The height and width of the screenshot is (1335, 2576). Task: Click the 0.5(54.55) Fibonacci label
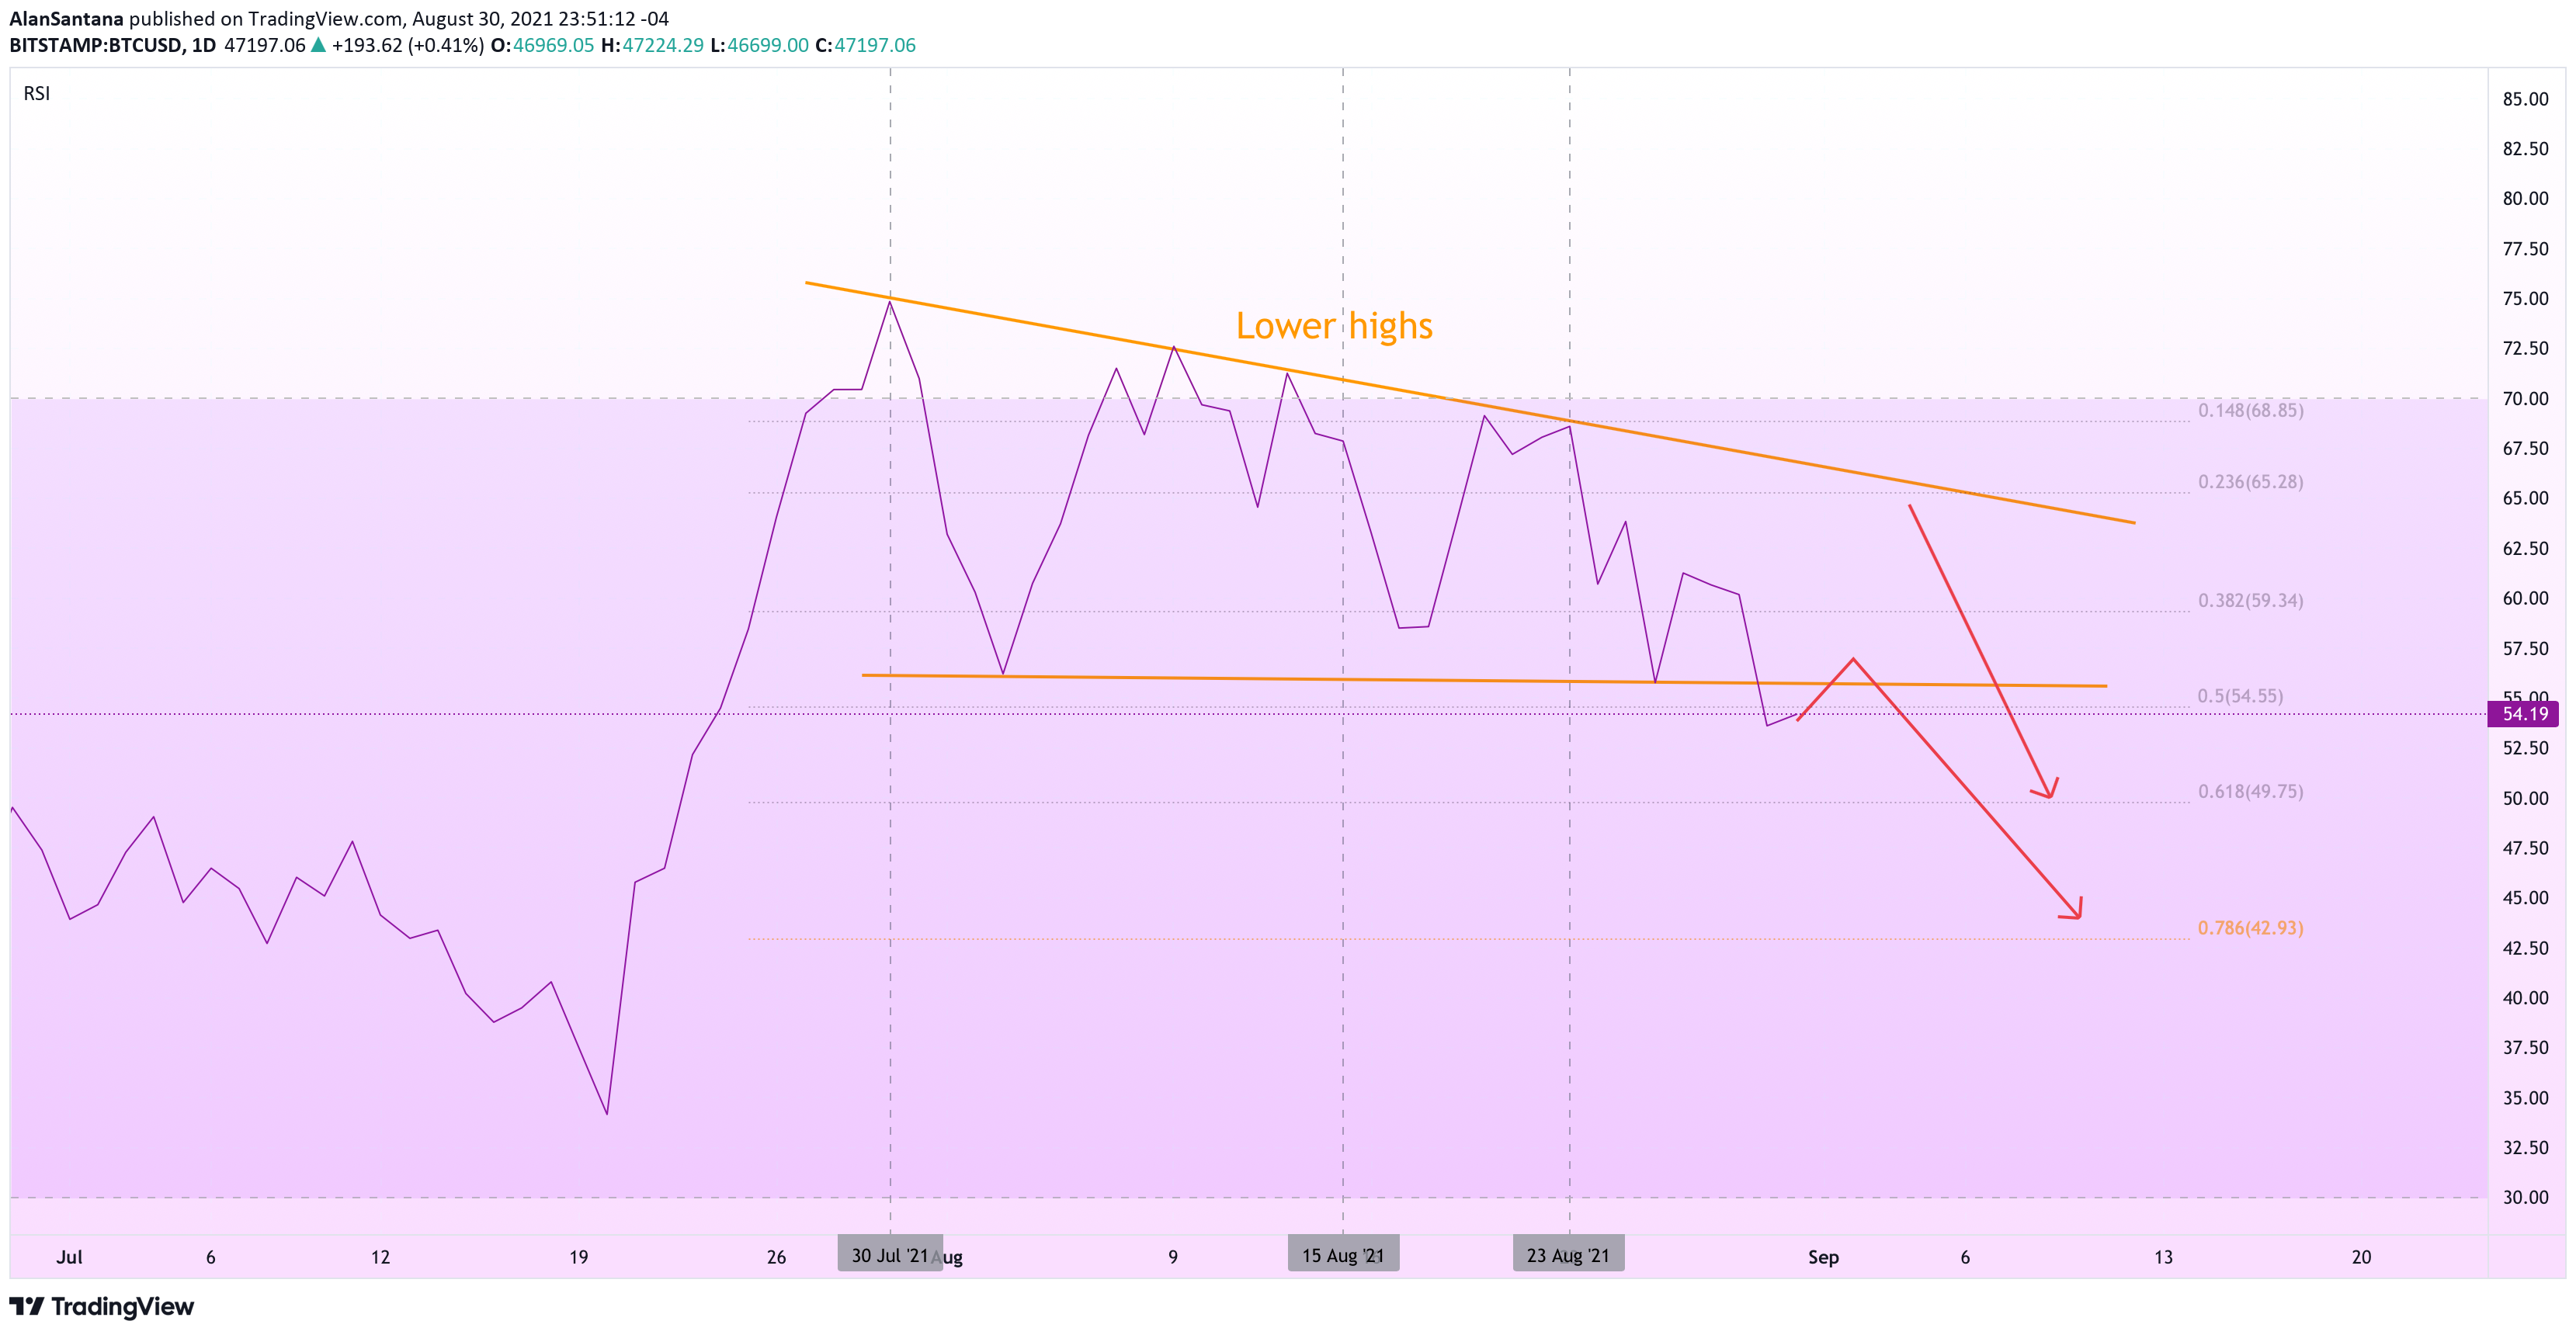[2240, 696]
